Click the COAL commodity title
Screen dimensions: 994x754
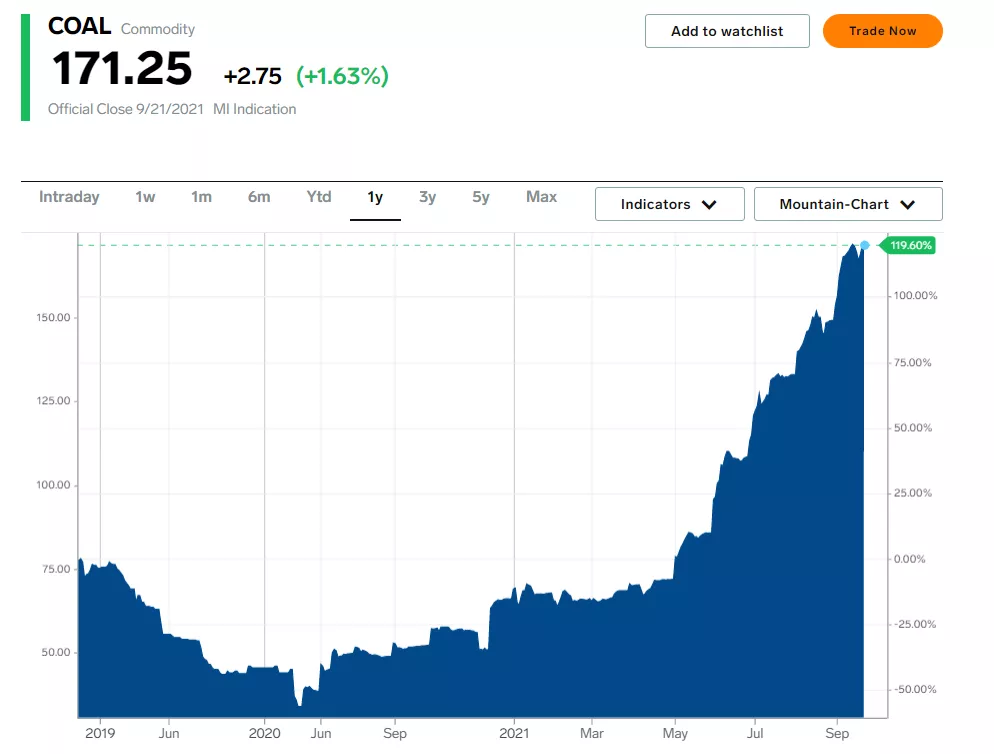(79, 26)
